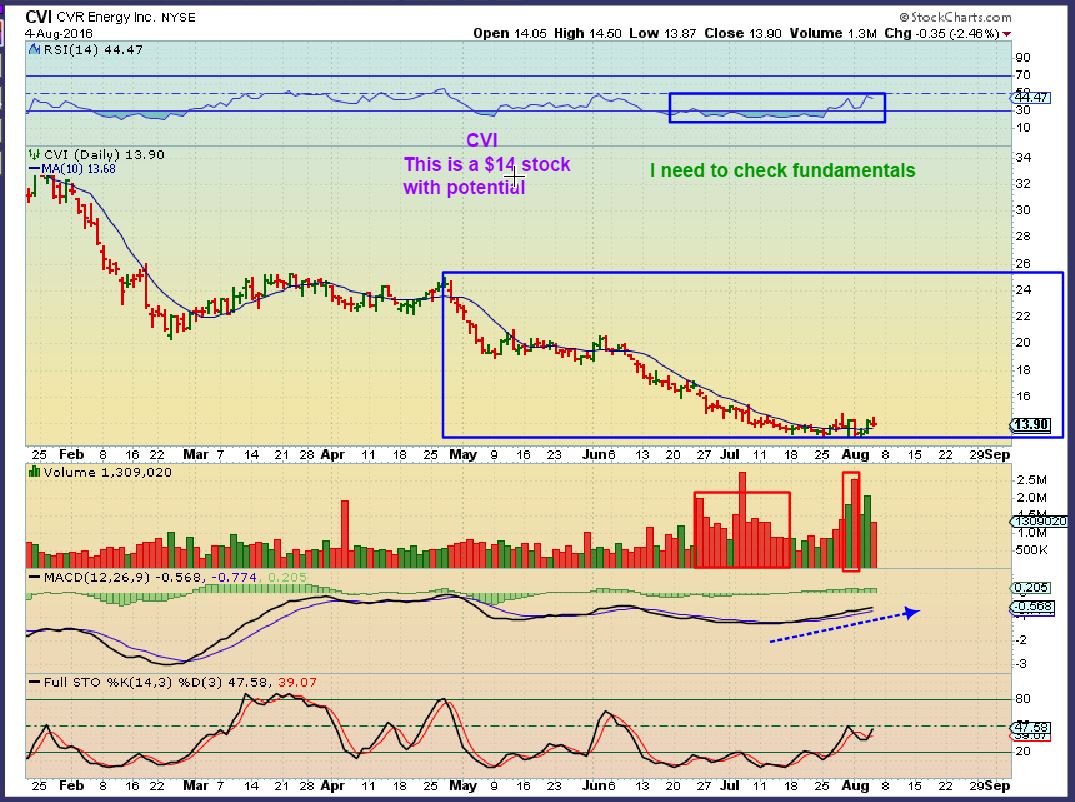Click the MA(10) legend line marker
This screenshot has width=1075, height=802.
coord(34,169)
